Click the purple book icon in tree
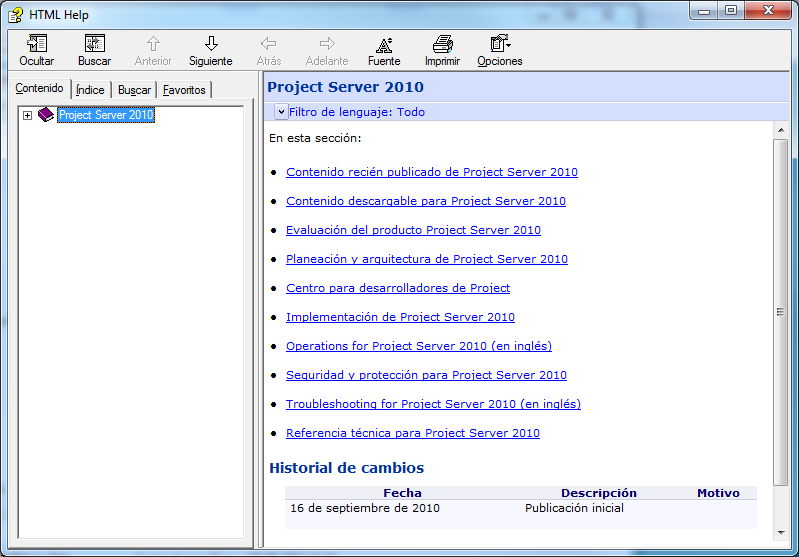This screenshot has width=799, height=557. tap(45, 115)
